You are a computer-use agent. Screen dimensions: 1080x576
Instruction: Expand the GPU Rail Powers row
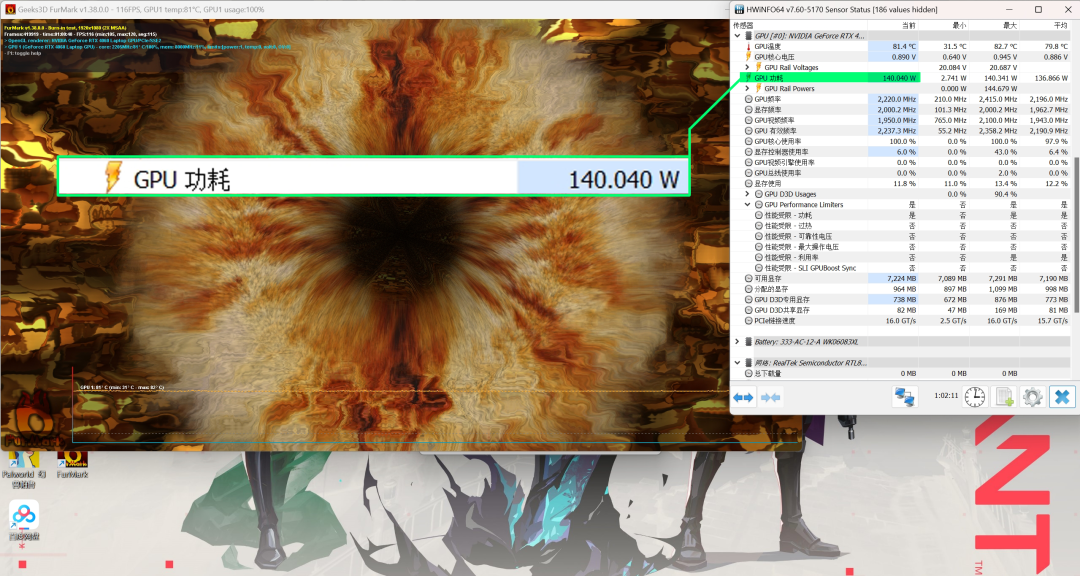pyautogui.click(x=747, y=88)
